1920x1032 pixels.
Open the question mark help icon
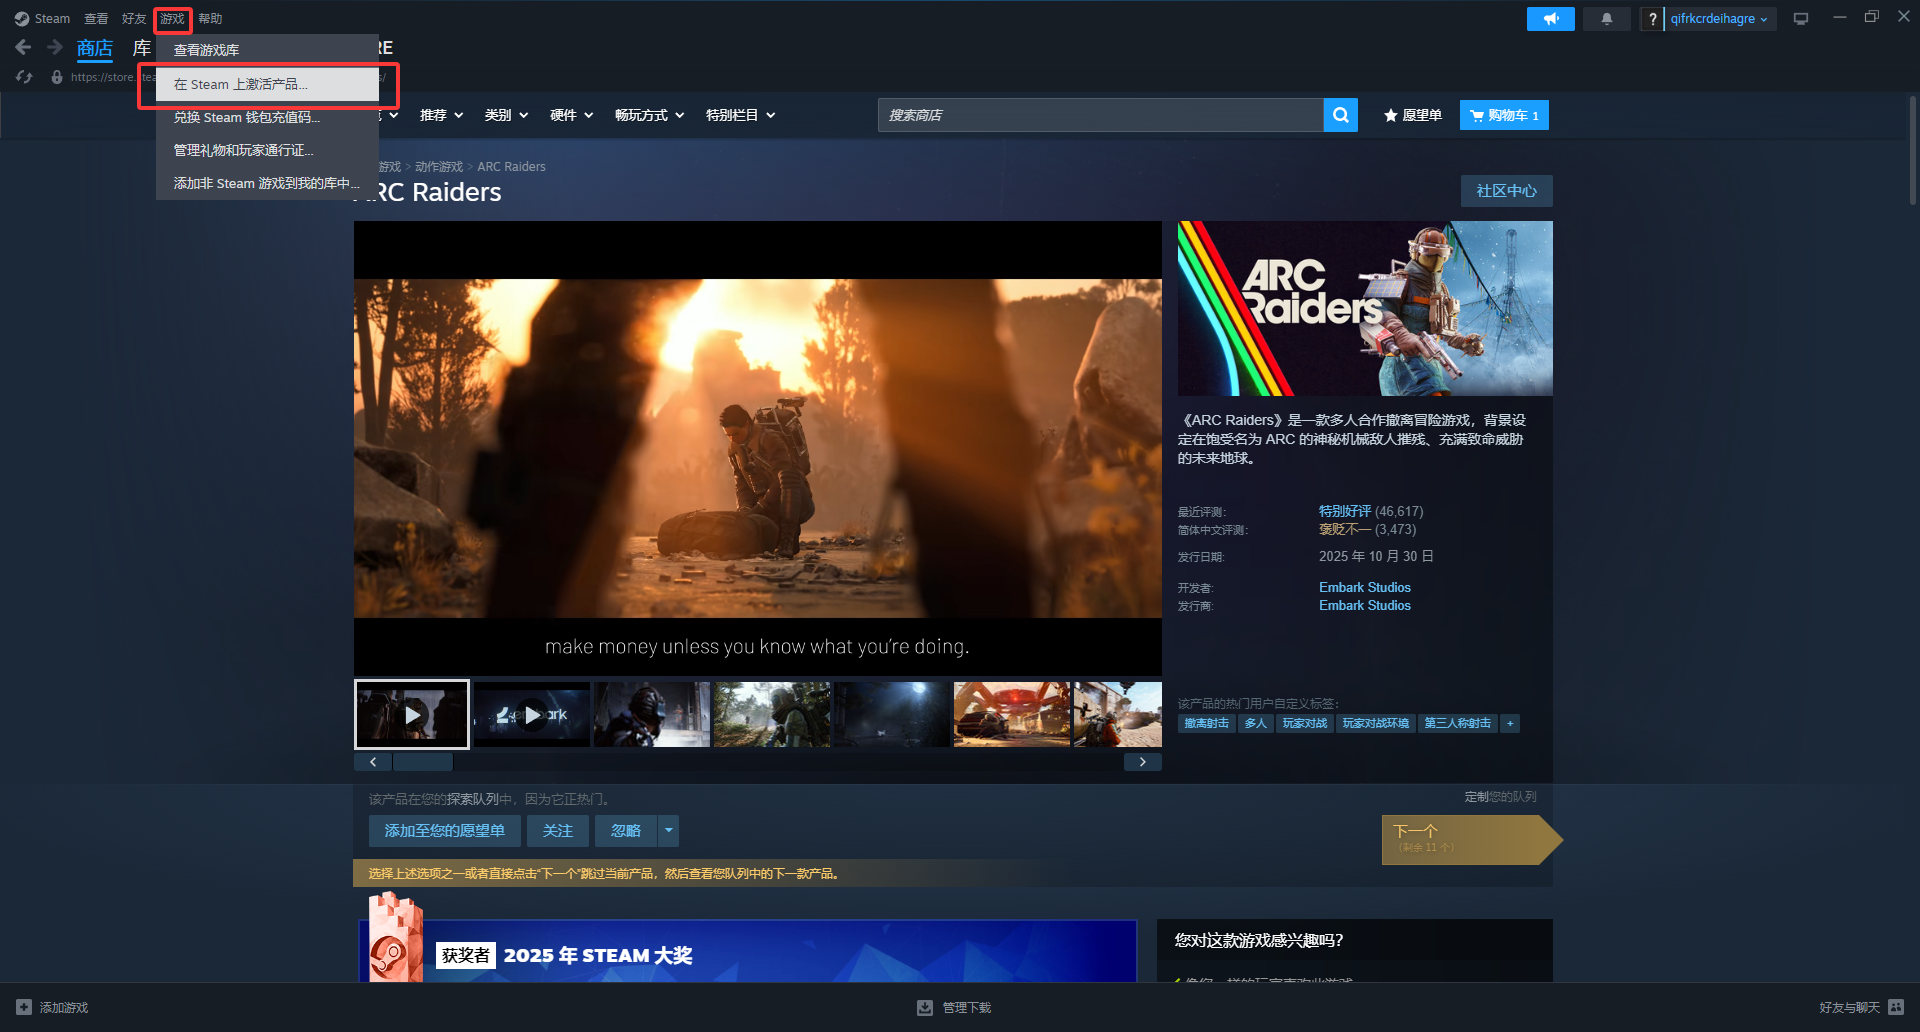1652,19
